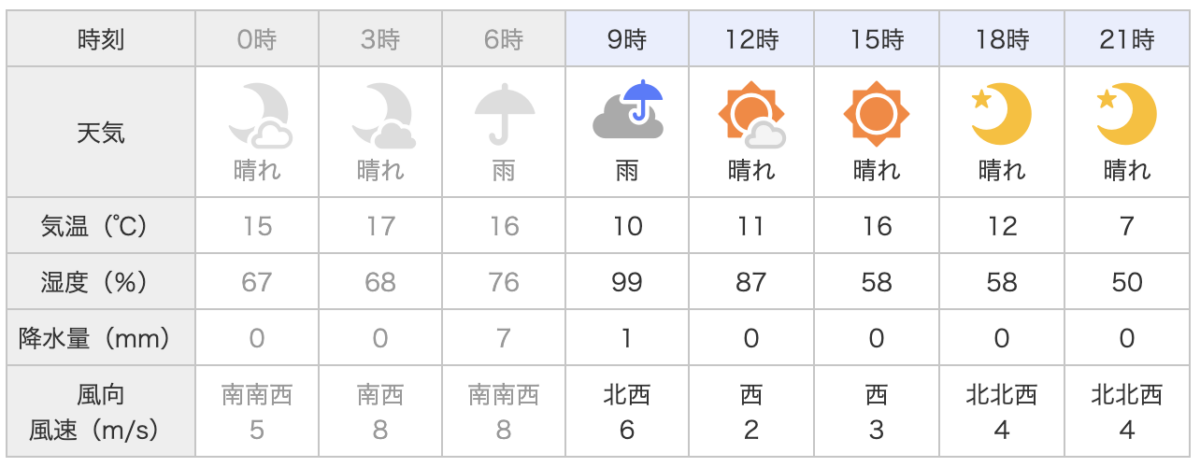Click the 湿度（%） row label
This screenshot has height=467, width=1200.
101,282
